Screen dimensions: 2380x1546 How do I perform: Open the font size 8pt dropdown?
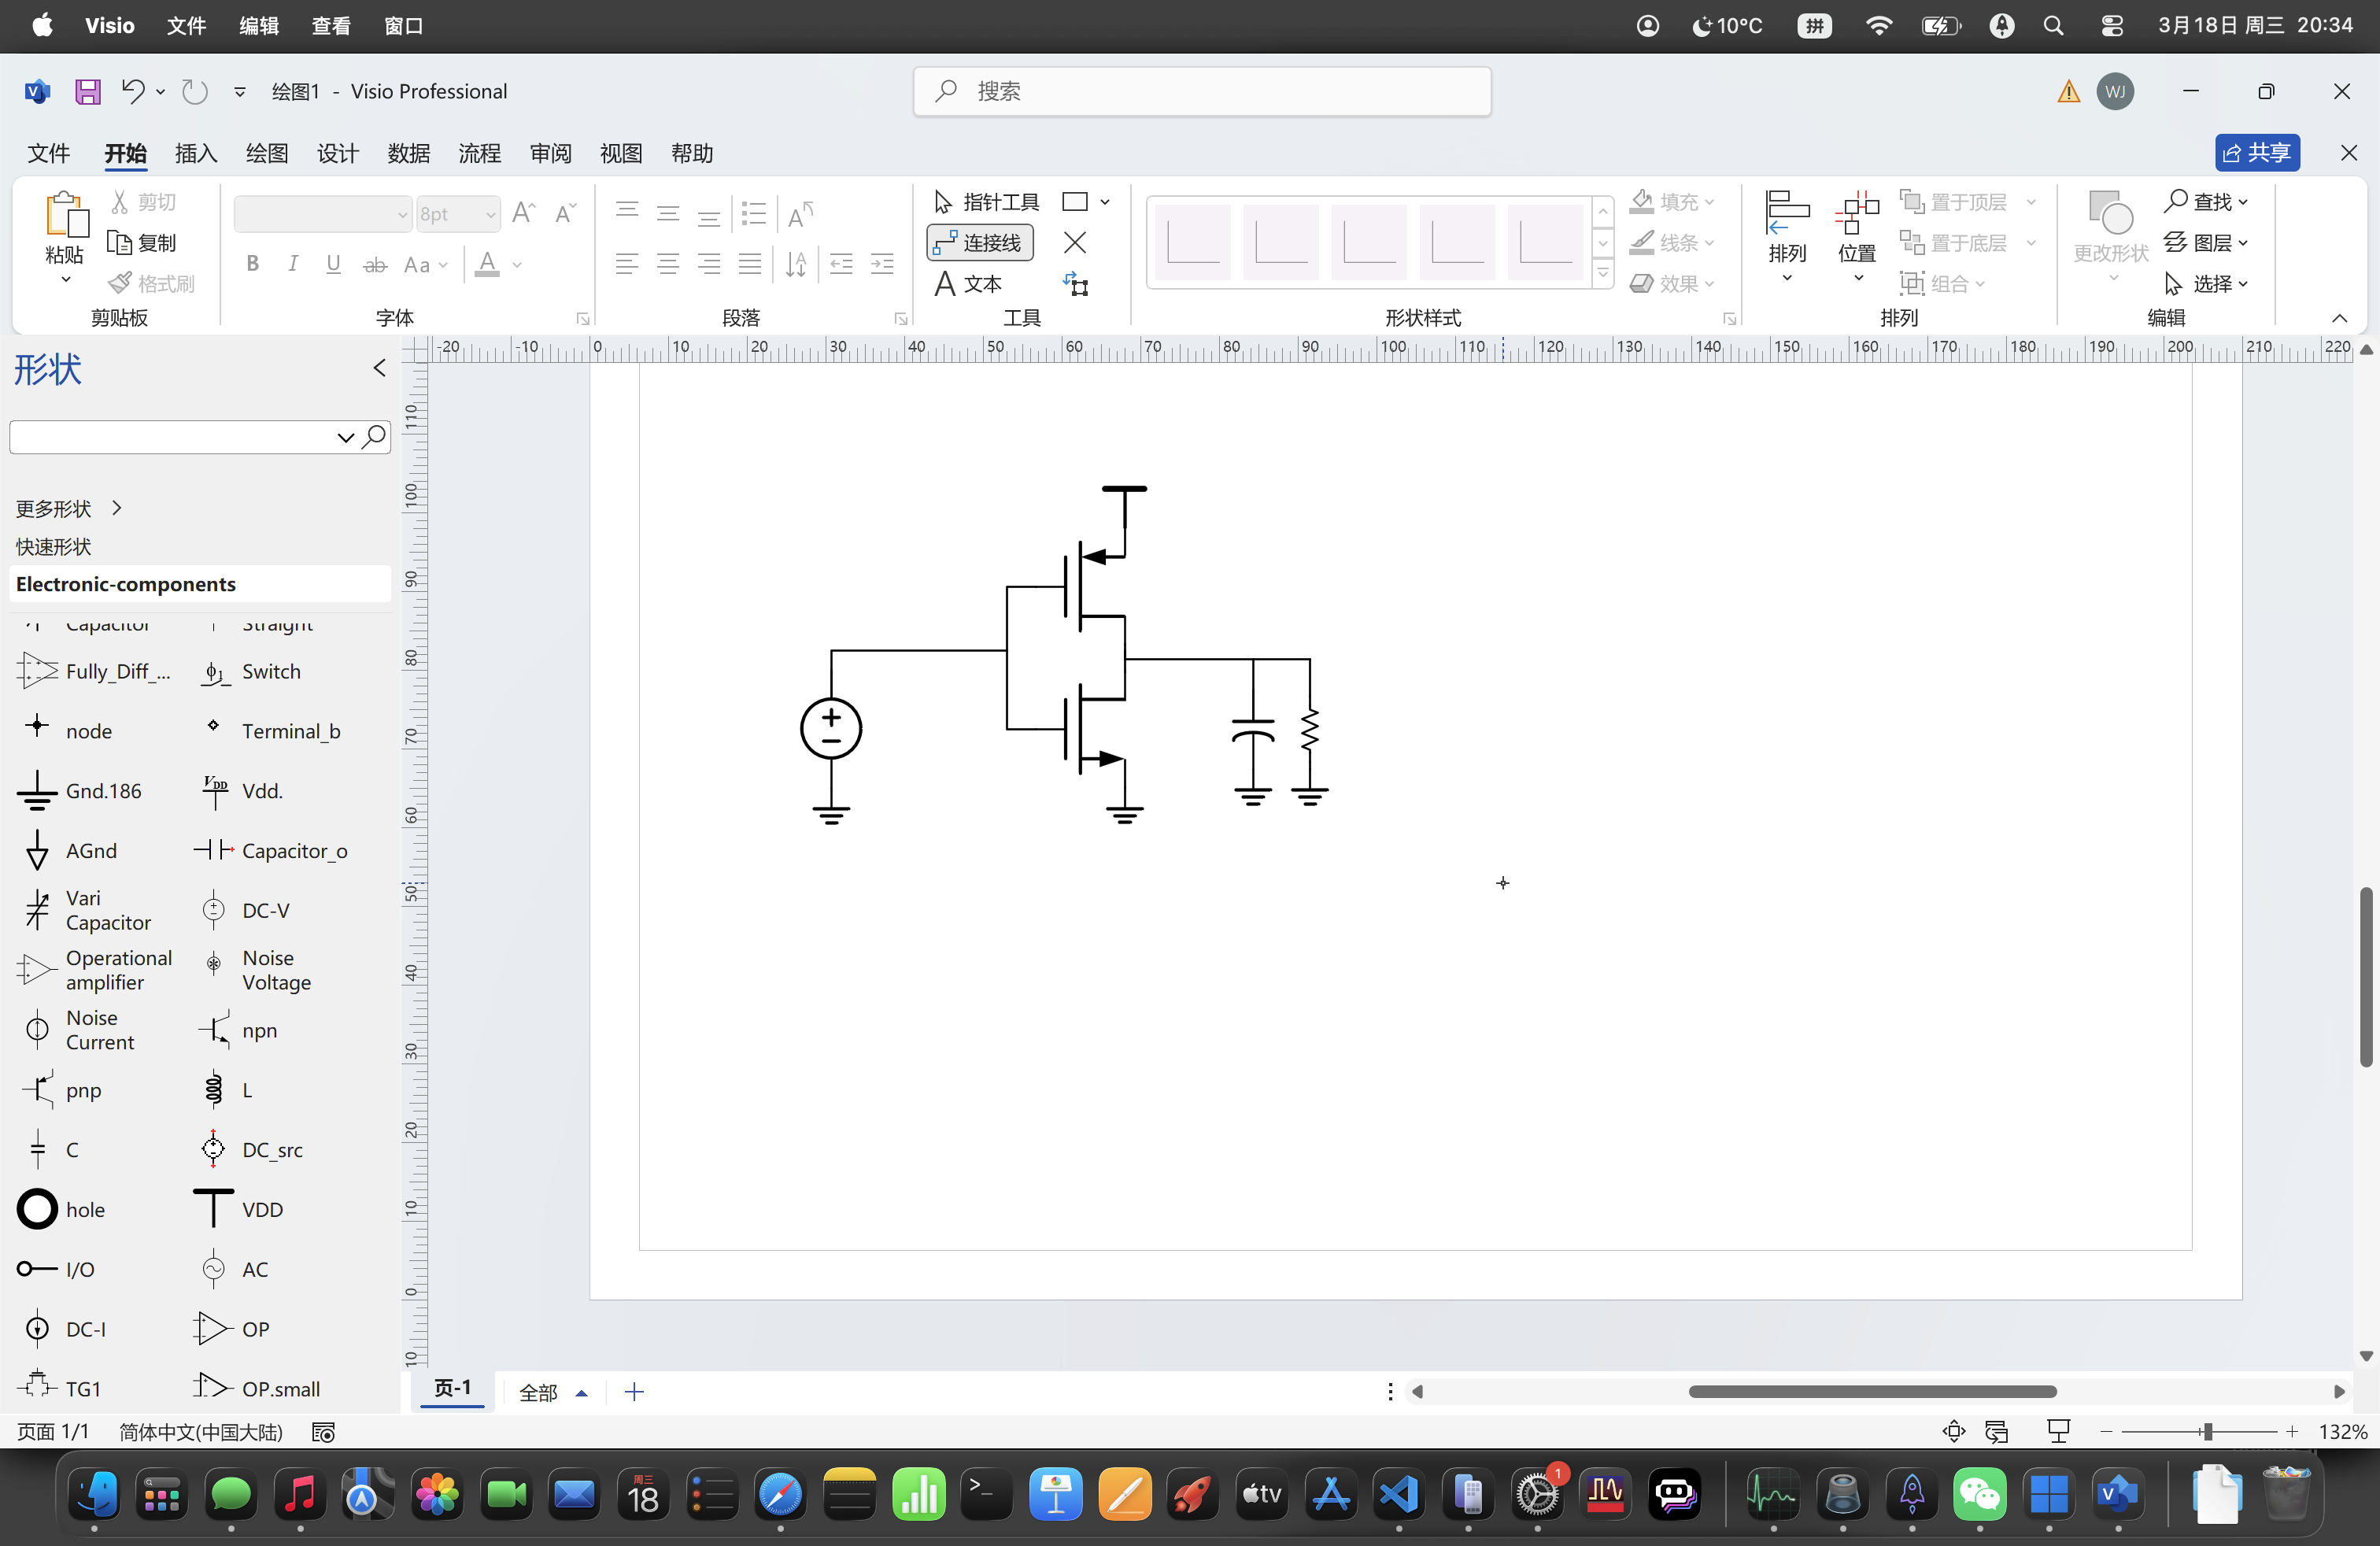pos(490,214)
